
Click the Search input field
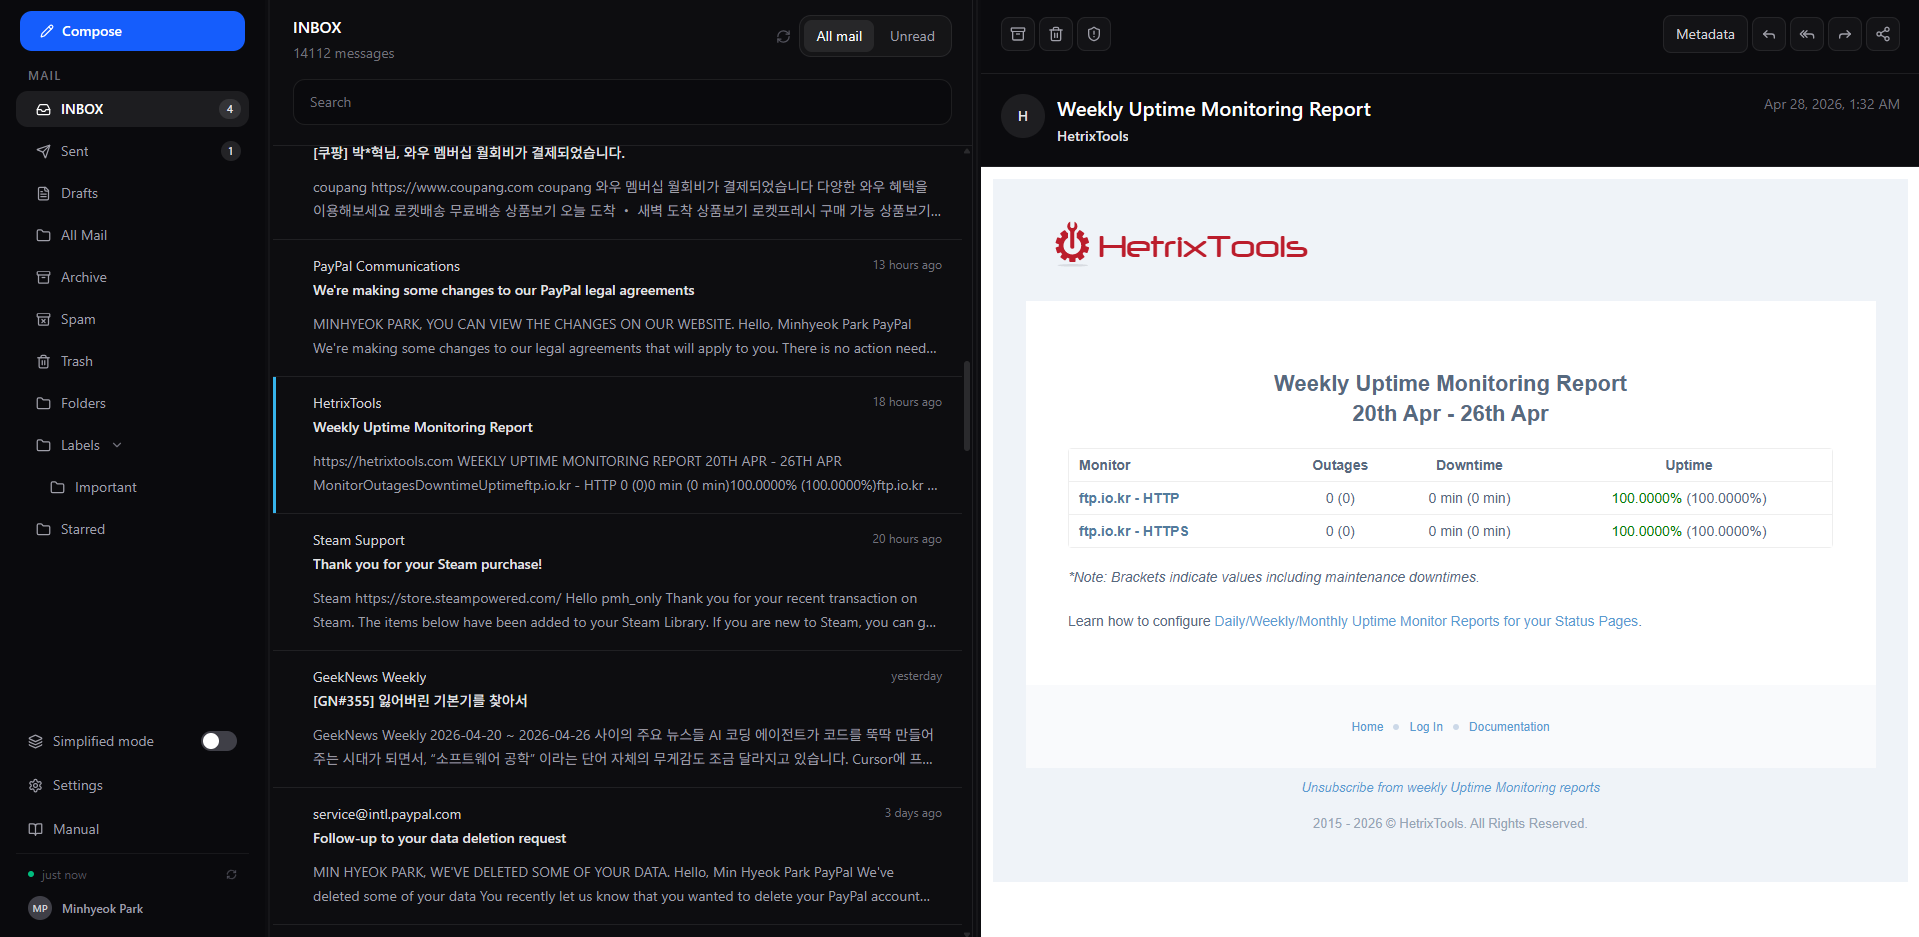[x=622, y=102]
